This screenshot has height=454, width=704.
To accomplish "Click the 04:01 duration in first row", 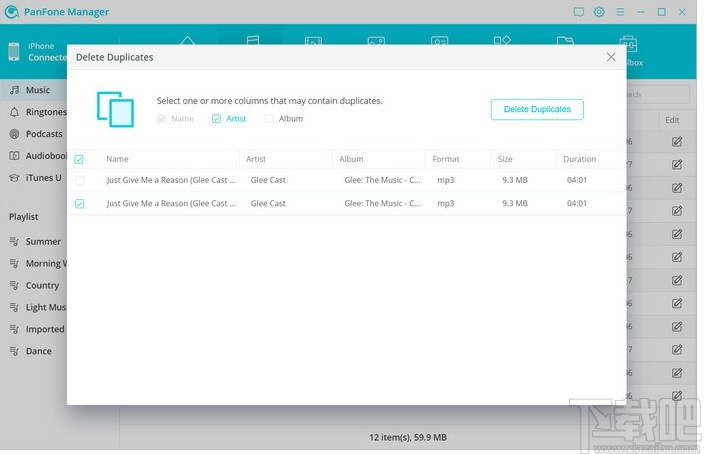I will pos(576,180).
